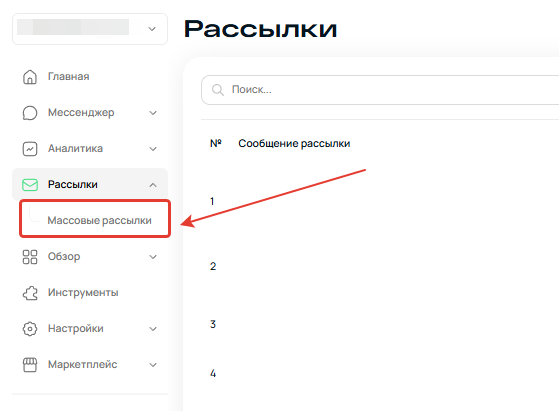The image size is (559, 411).
Task: Open the Мессенджер menu item
Action: [81, 113]
